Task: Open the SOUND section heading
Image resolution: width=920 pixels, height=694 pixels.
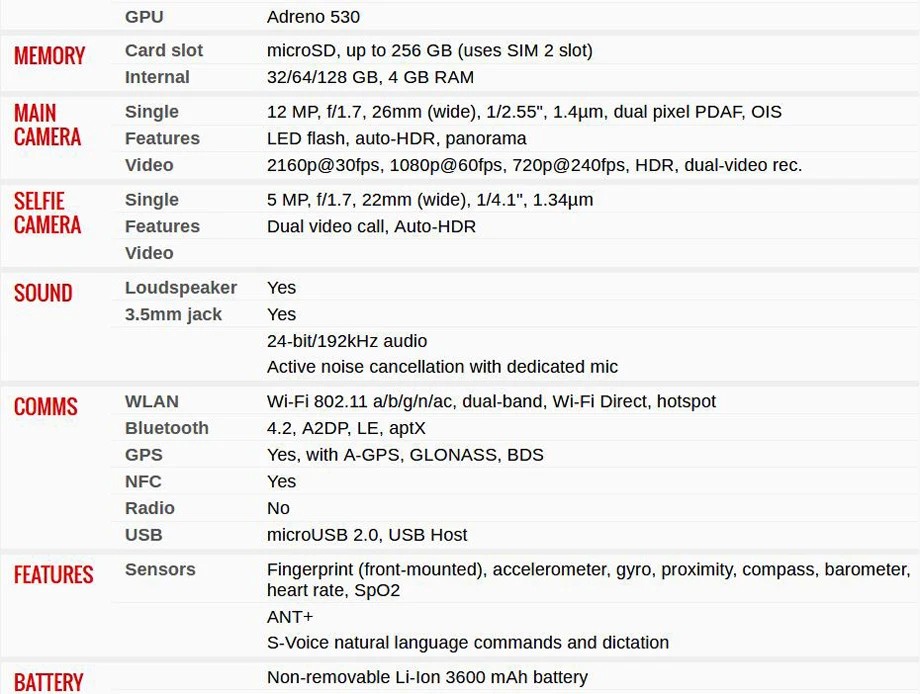Action: click(43, 293)
